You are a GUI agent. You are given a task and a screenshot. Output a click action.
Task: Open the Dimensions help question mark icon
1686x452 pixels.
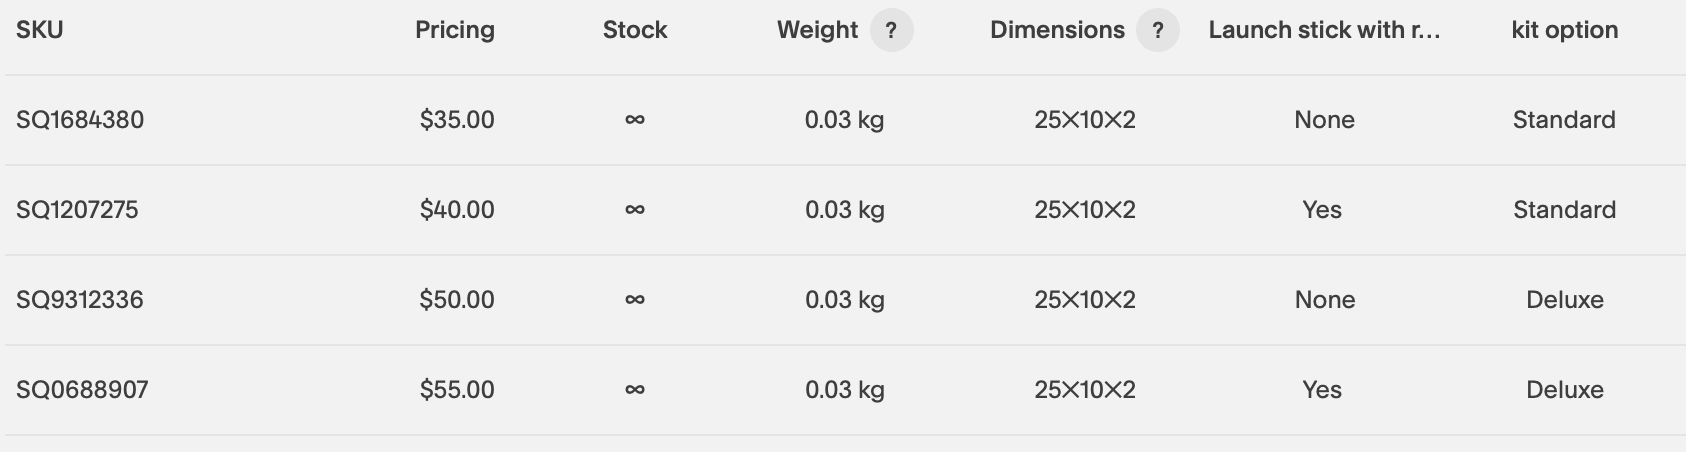[1157, 30]
